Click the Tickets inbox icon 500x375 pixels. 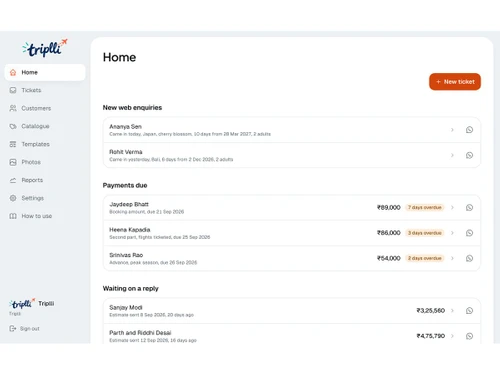point(13,90)
